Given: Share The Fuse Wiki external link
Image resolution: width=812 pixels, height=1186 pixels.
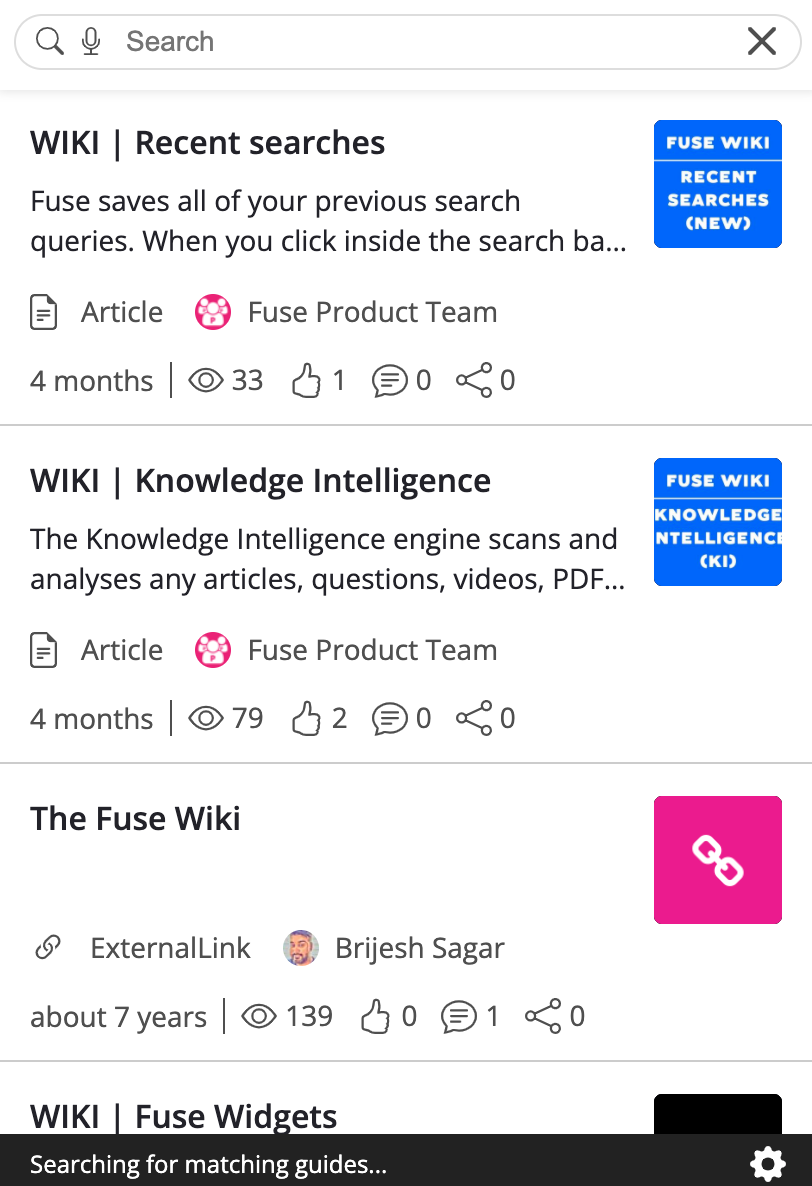Looking at the screenshot, I should tap(543, 1016).
